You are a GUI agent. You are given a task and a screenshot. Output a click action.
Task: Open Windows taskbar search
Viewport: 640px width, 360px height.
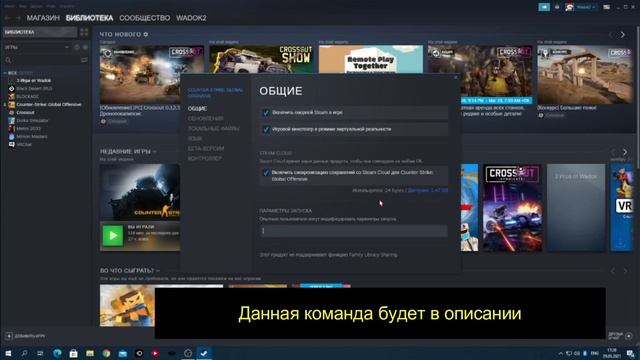click(x=24, y=353)
